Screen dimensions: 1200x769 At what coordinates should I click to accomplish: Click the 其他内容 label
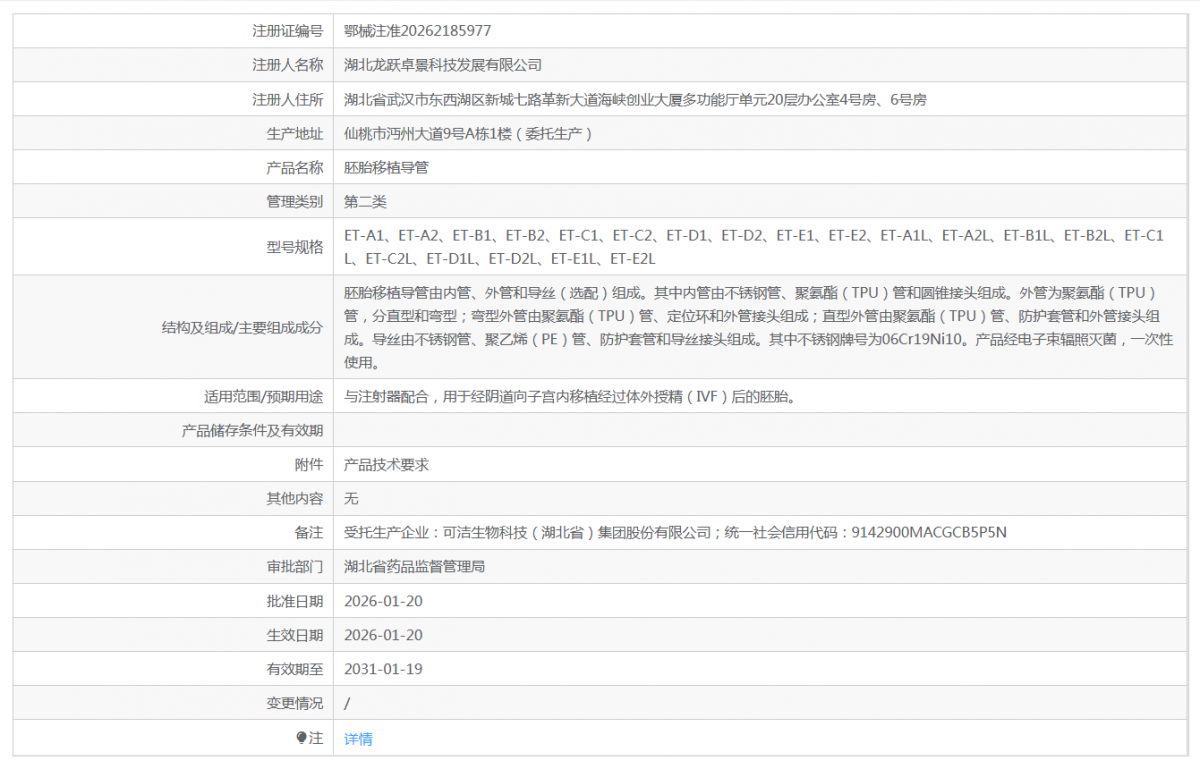(x=295, y=498)
